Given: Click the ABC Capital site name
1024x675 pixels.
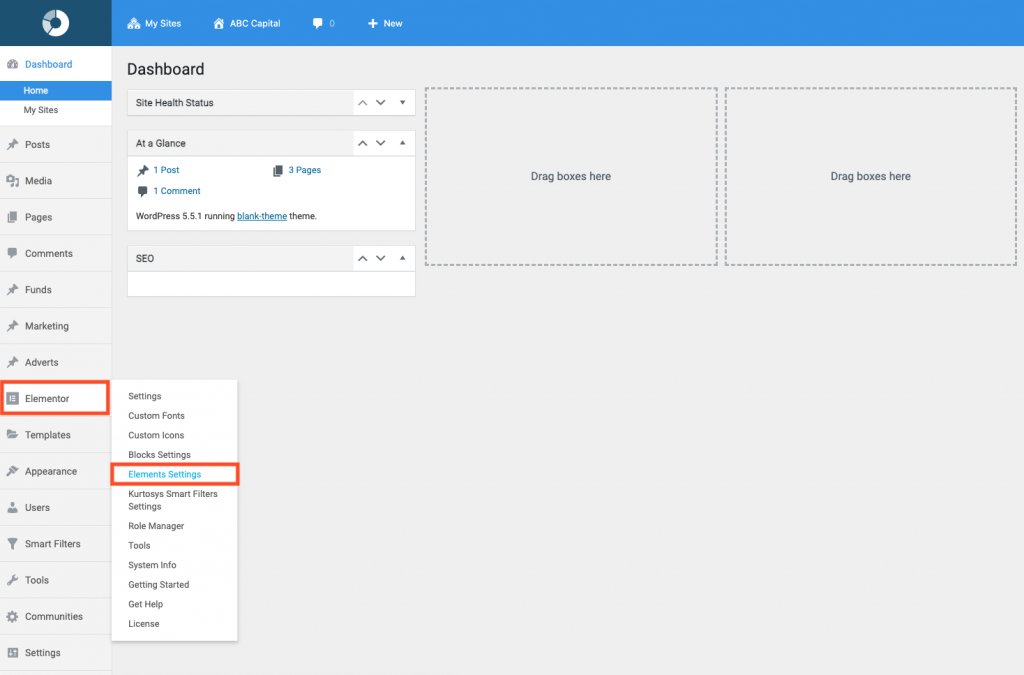Looking at the screenshot, I should [255, 24].
